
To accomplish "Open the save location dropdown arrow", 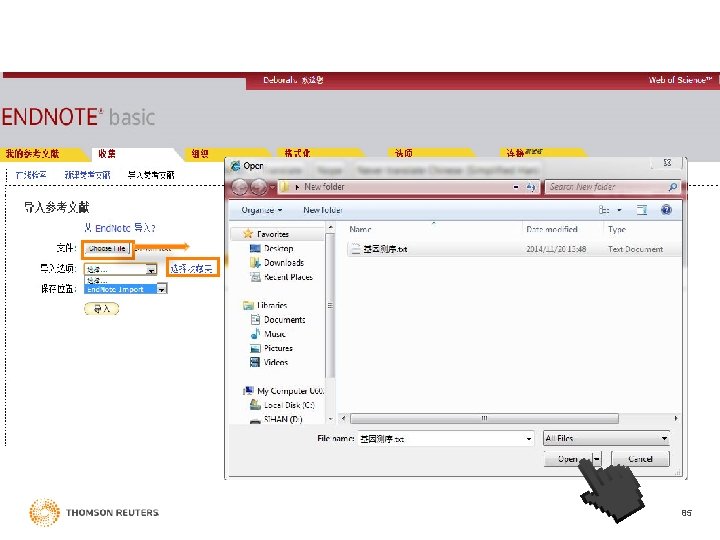I will pos(162,289).
